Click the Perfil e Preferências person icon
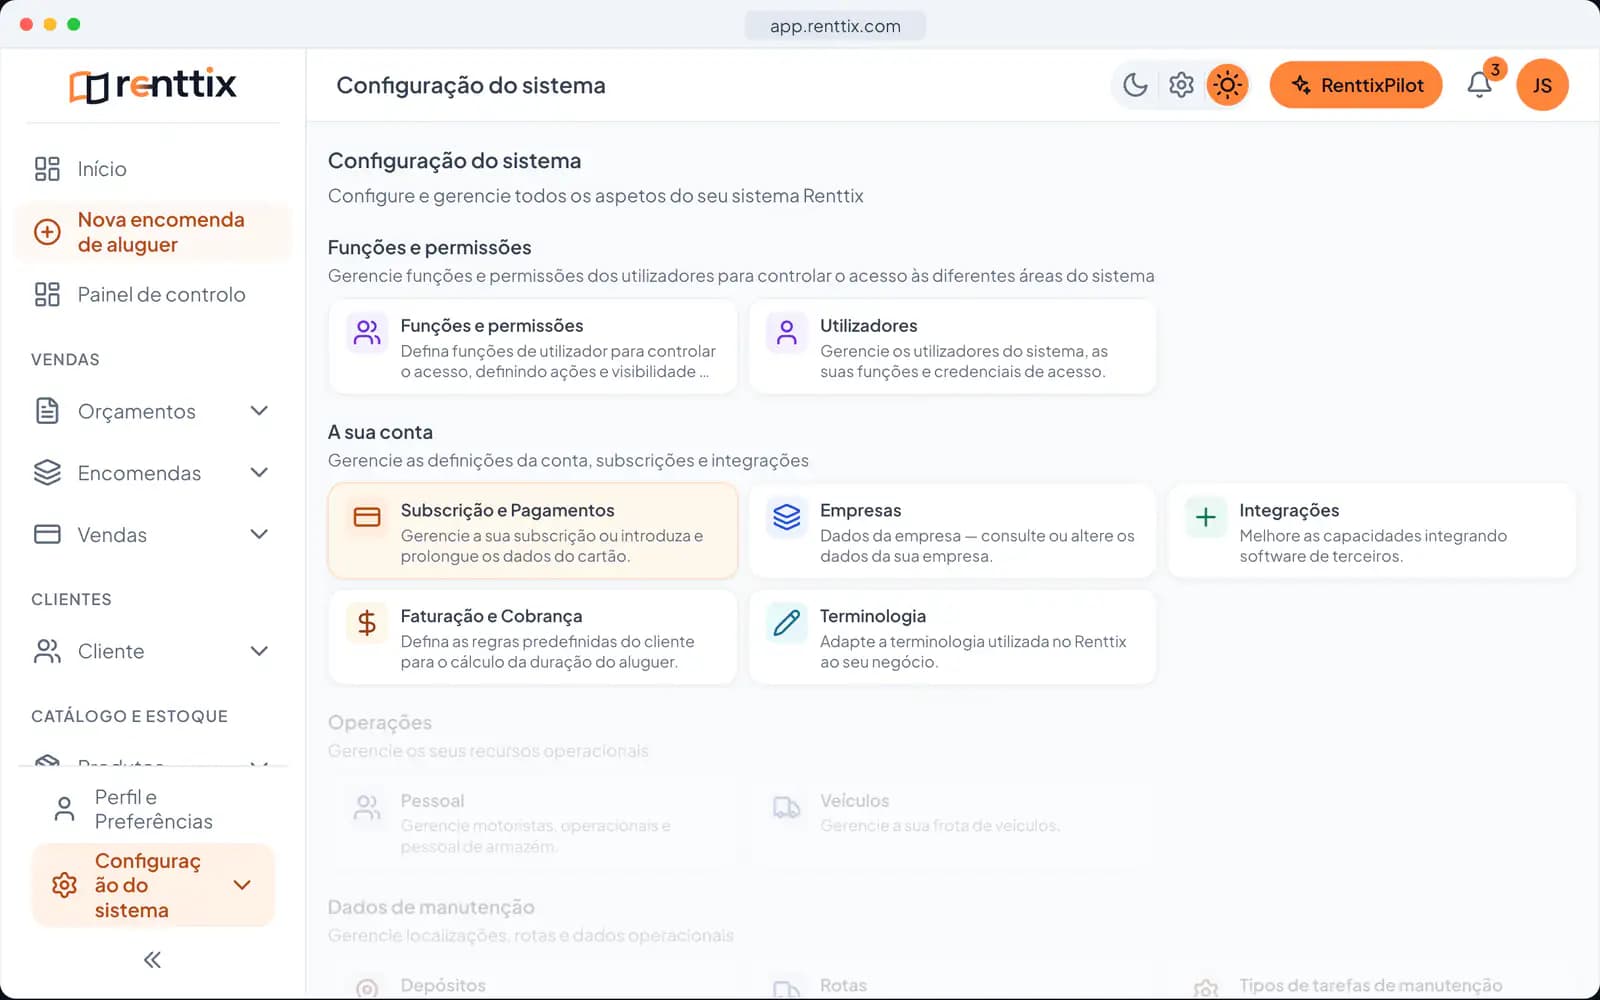1600x1000 pixels. click(x=64, y=809)
